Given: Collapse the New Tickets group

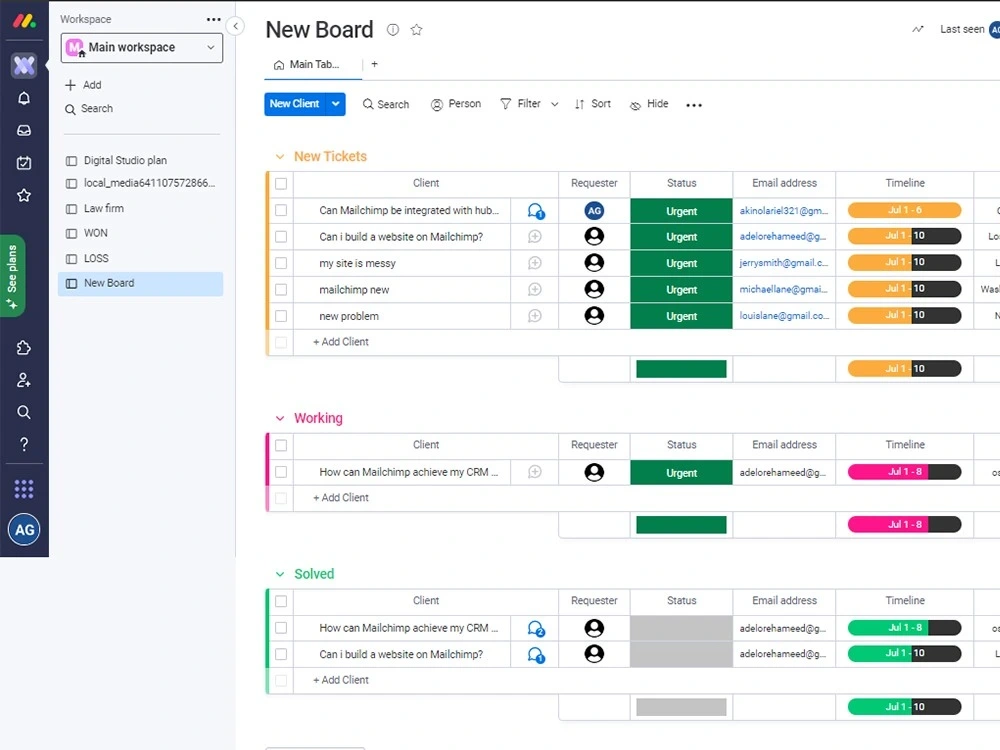Looking at the screenshot, I should coord(279,157).
